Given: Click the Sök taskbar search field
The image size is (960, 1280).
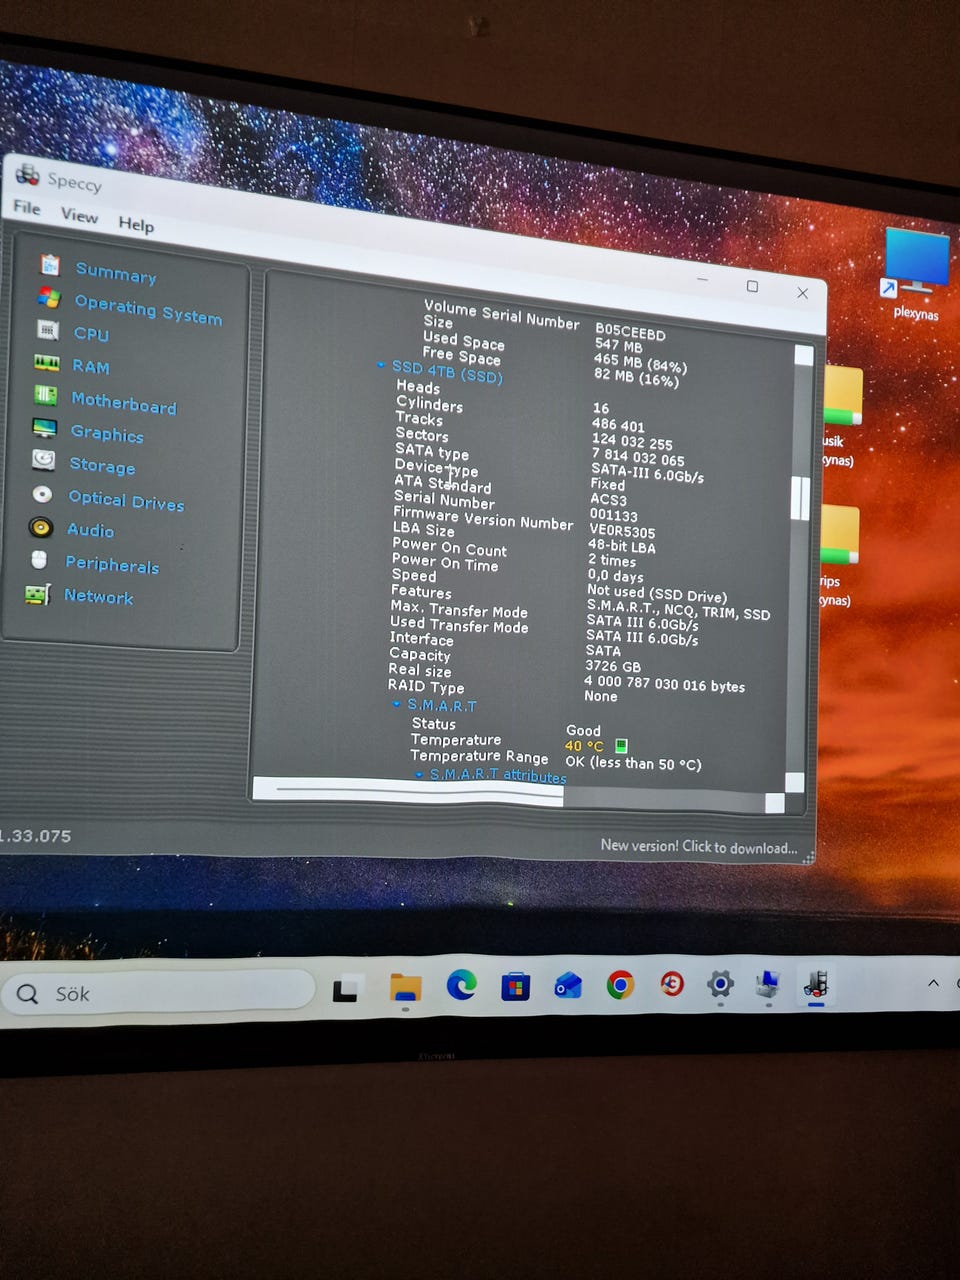Looking at the screenshot, I should [157, 993].
